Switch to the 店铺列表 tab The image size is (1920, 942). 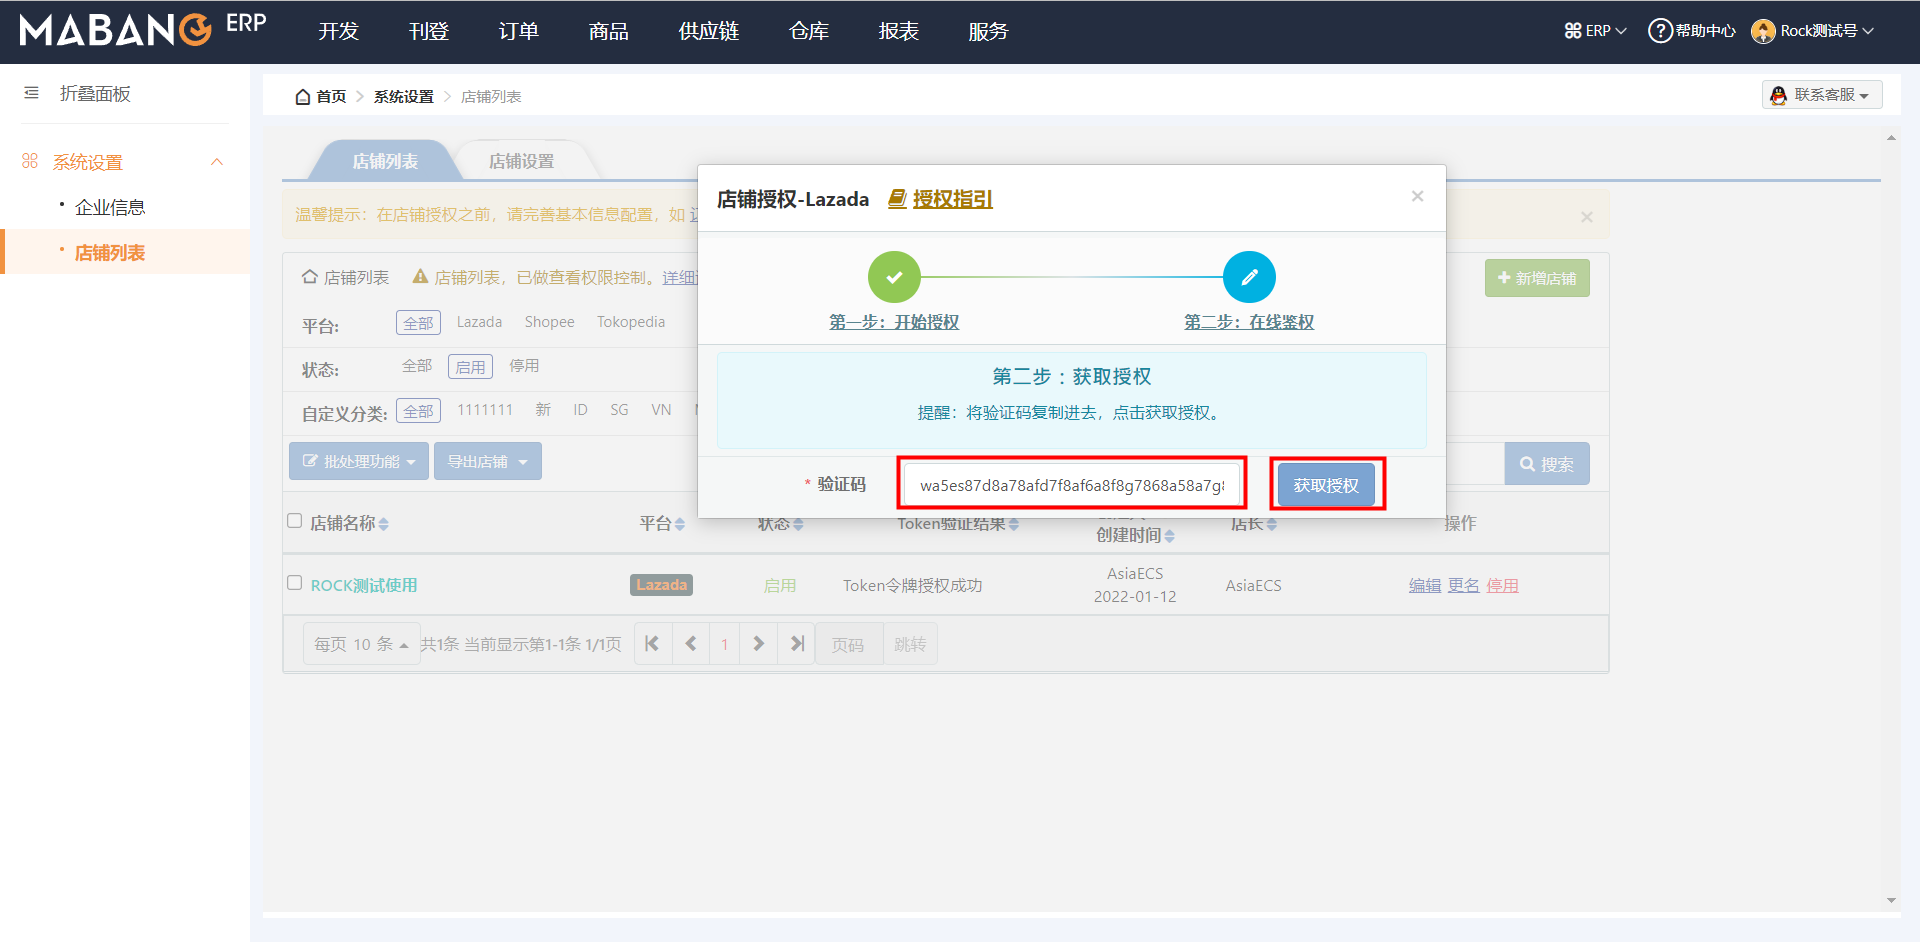tap(385, 161)
